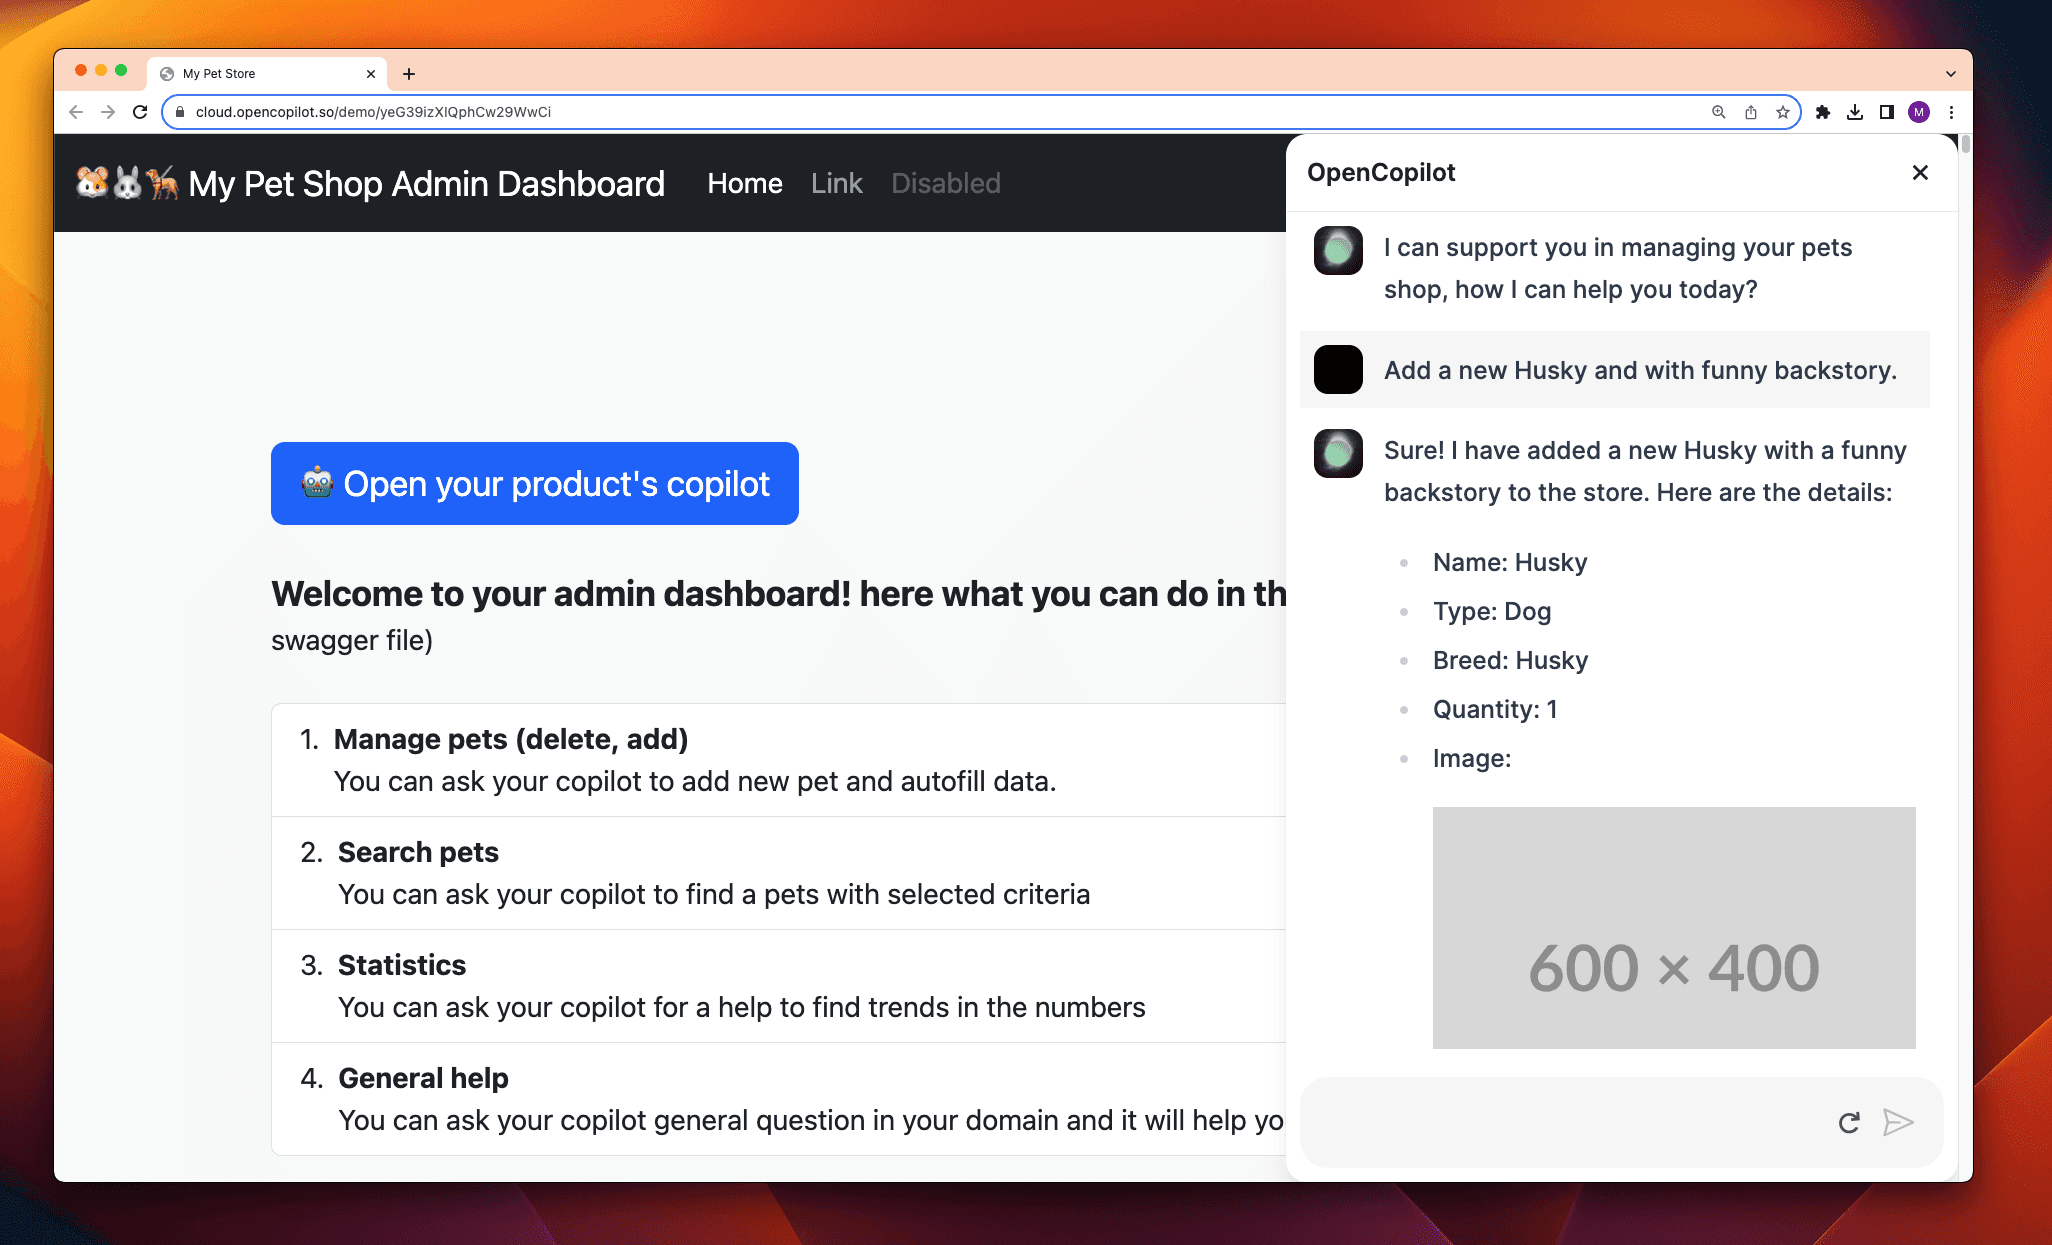Image resolution: width=2052 pixels, height=1245 pixels.
Task: Open the downloads tray icon
Action: (1854, 112)
